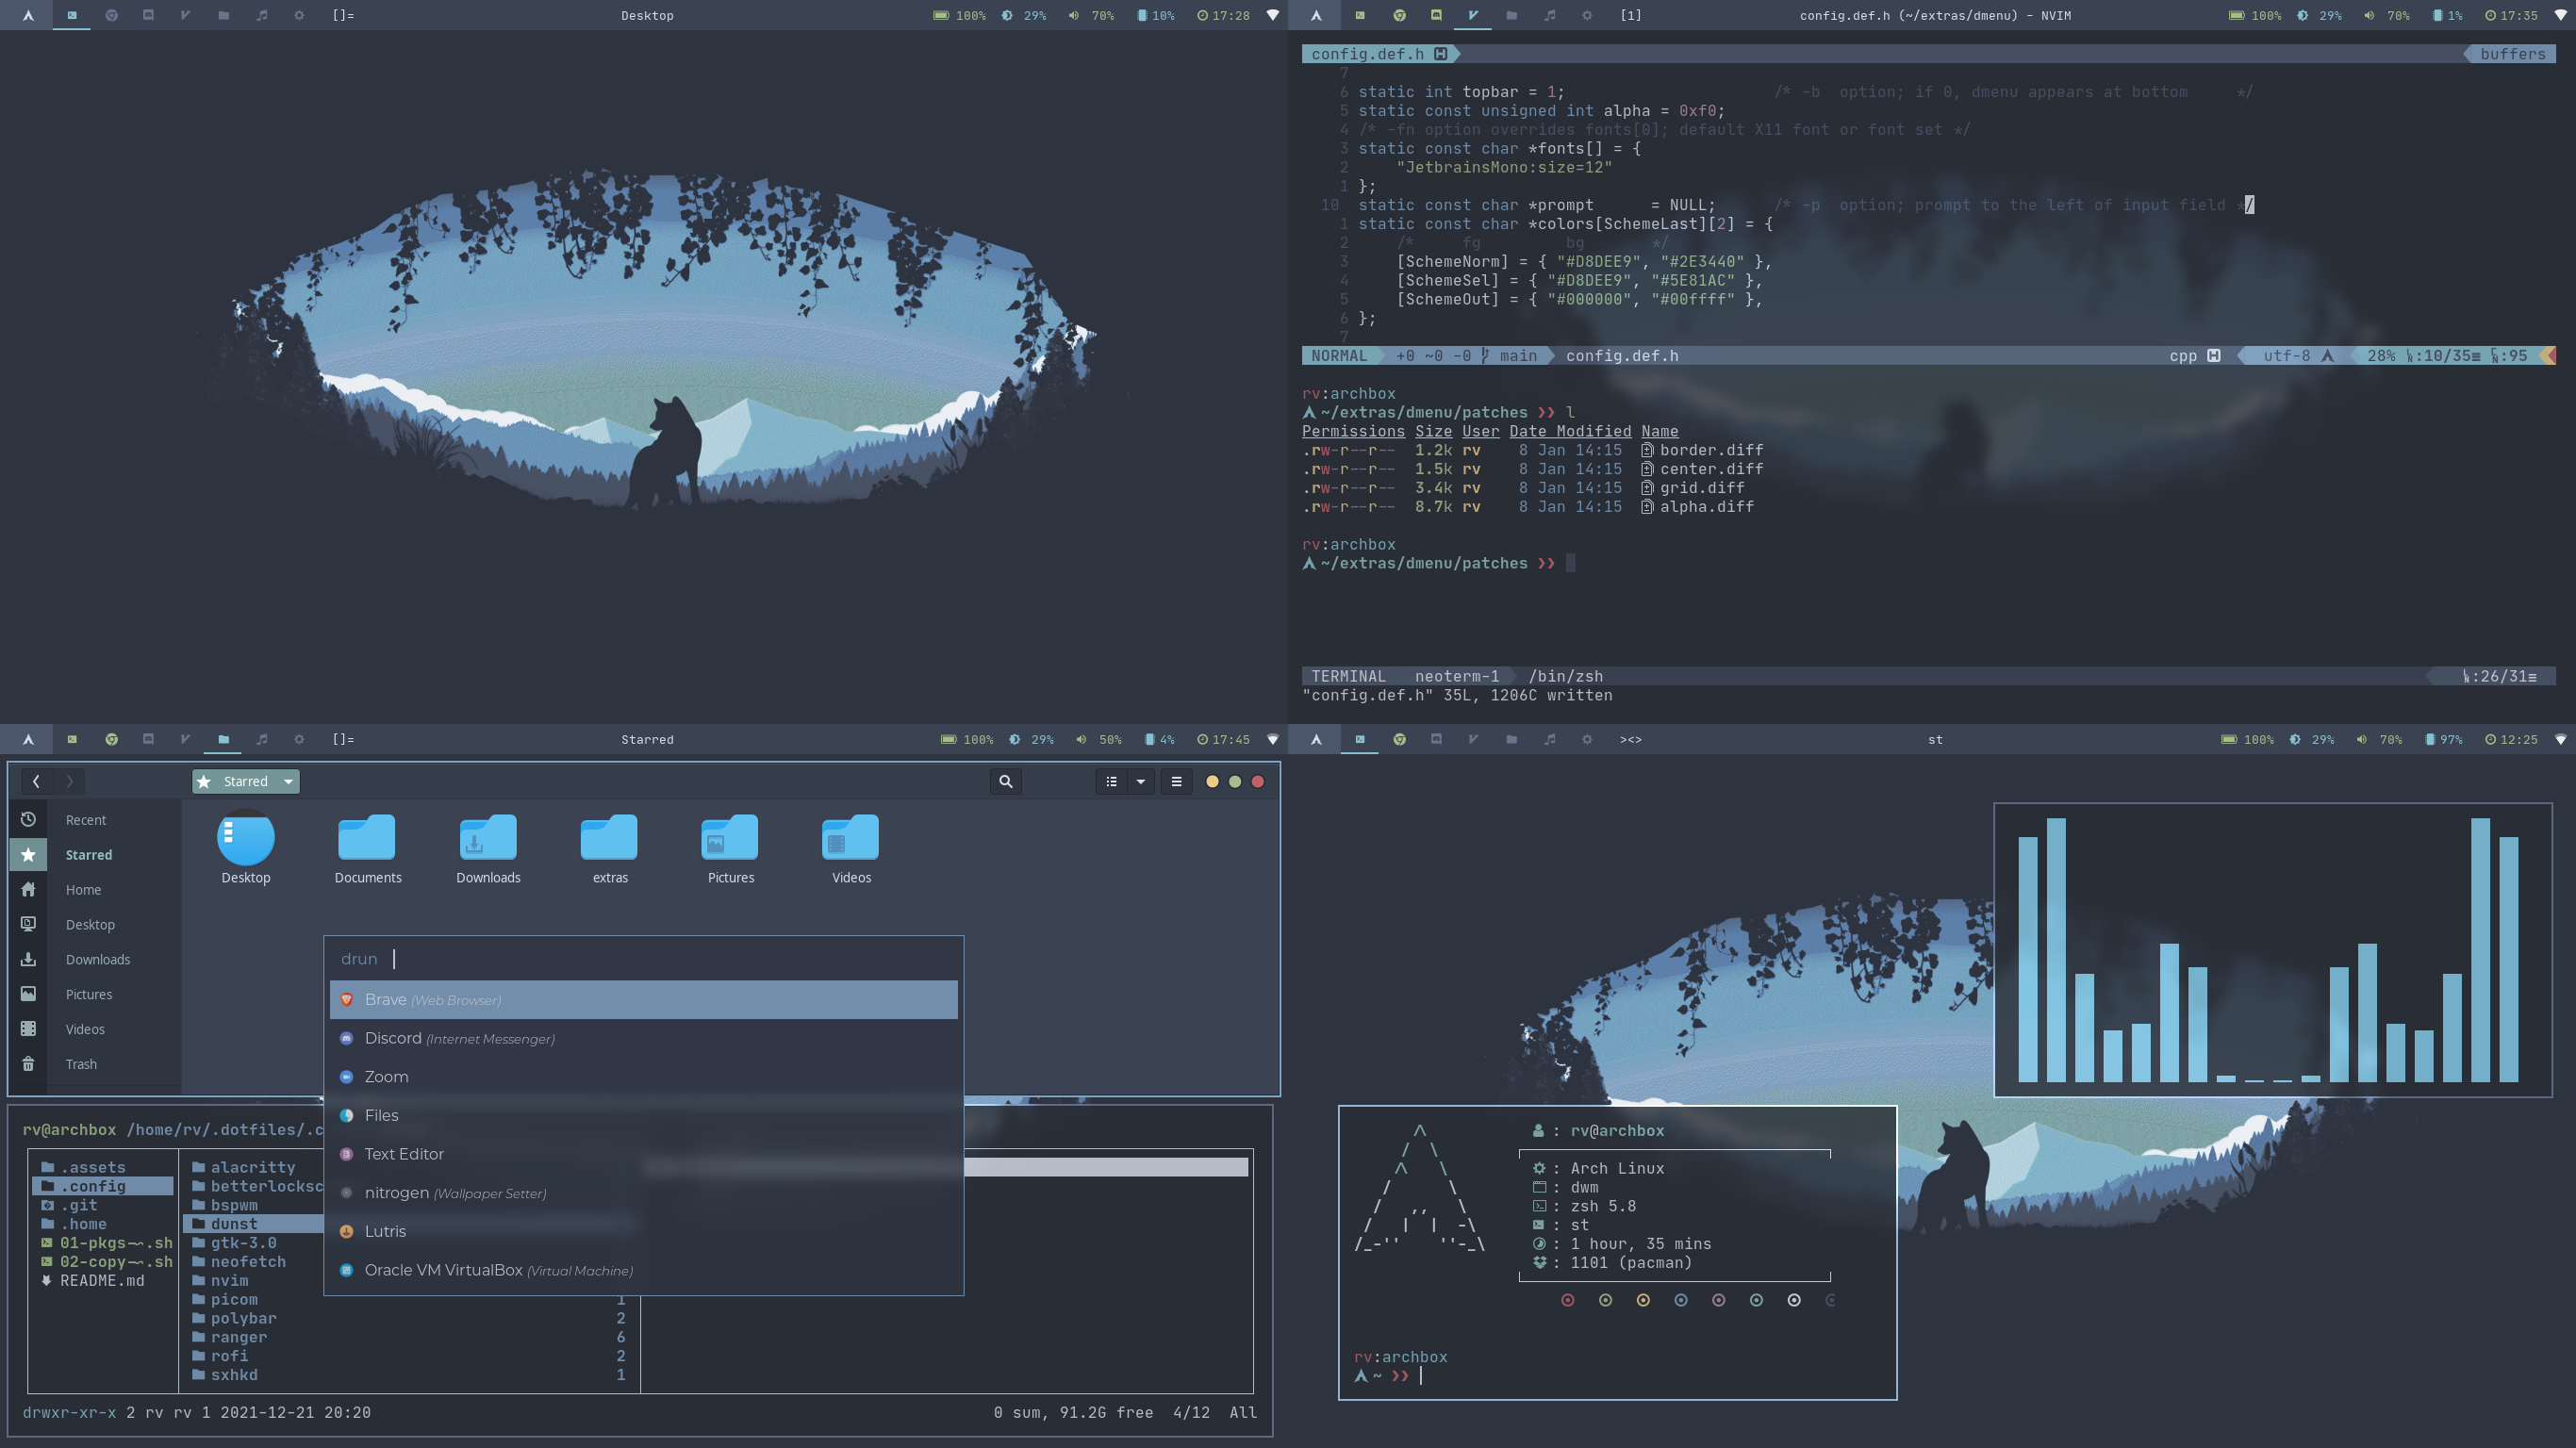The image size is (2576, 1448).
Task: Launch Brave from the rofi launcher list
Action: pos(643,999)
